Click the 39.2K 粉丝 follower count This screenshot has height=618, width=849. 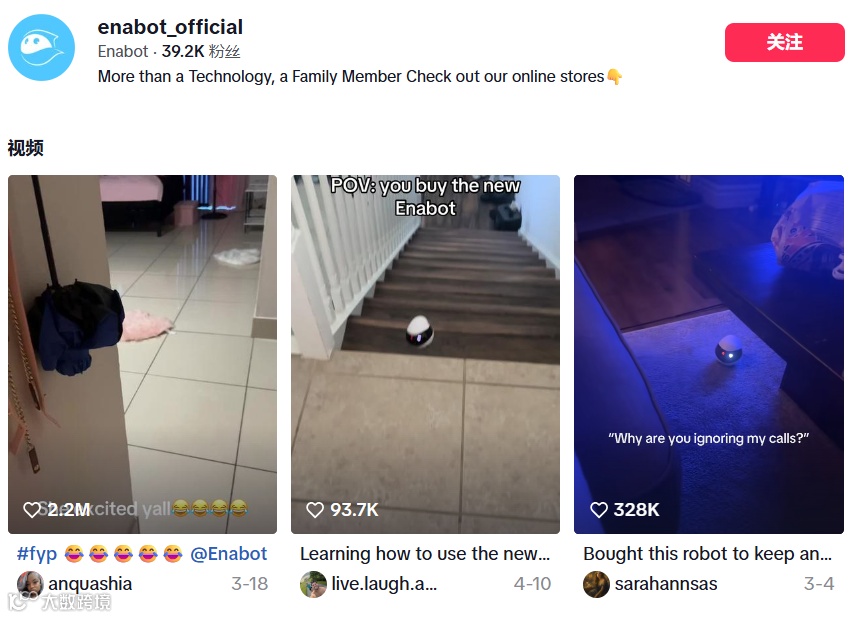201,51
